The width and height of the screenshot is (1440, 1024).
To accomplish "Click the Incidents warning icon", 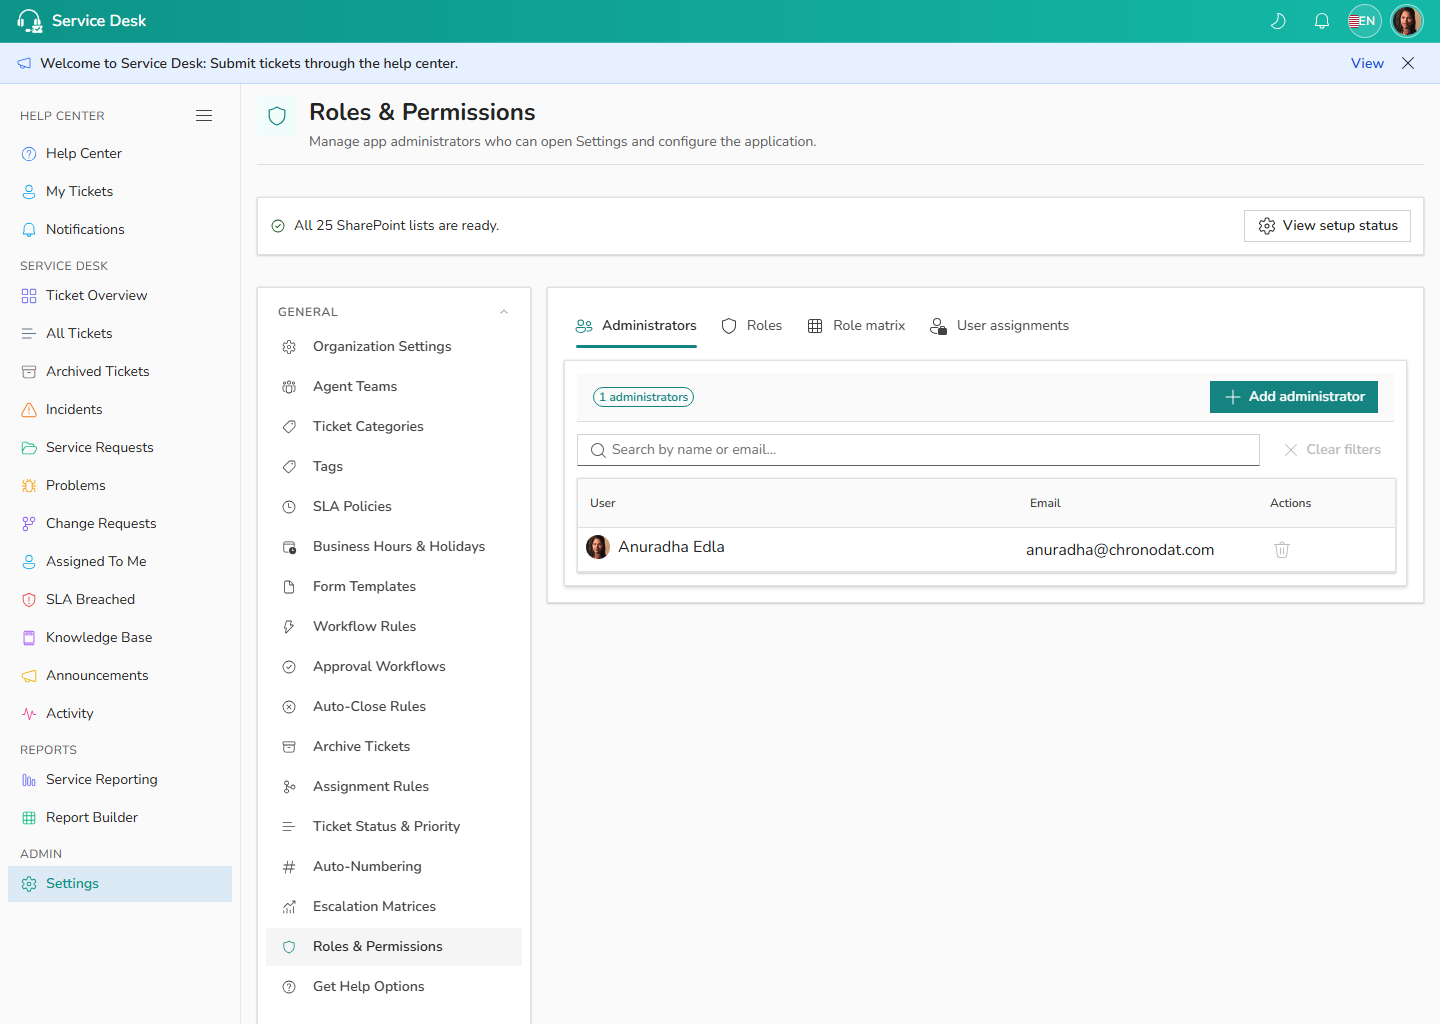I will tap(29, 409).
